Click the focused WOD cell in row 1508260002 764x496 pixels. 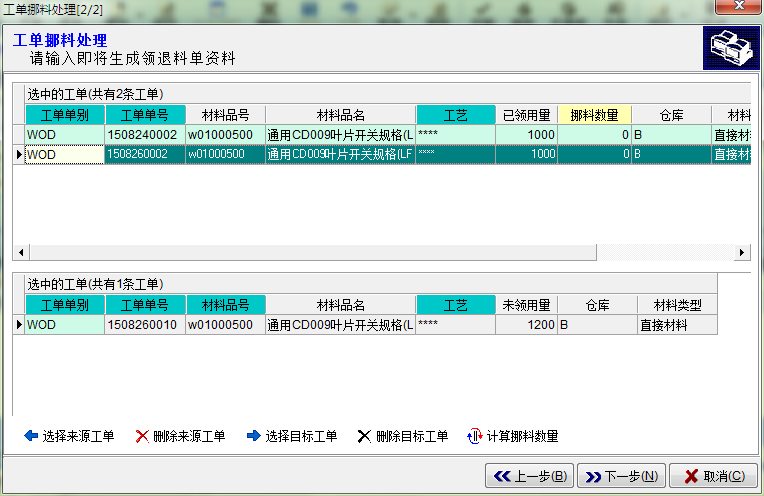click(x=65, y=154)
